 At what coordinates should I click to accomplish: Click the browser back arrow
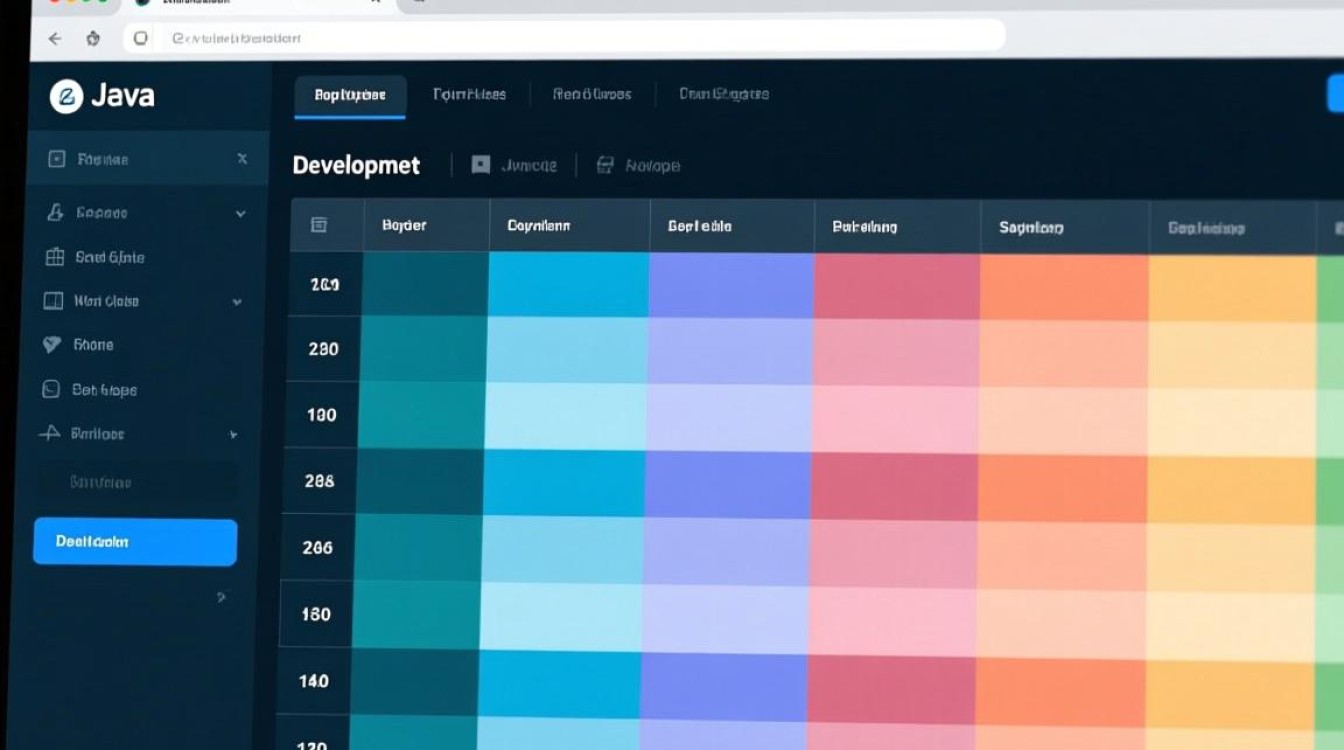tap(55, 39)
